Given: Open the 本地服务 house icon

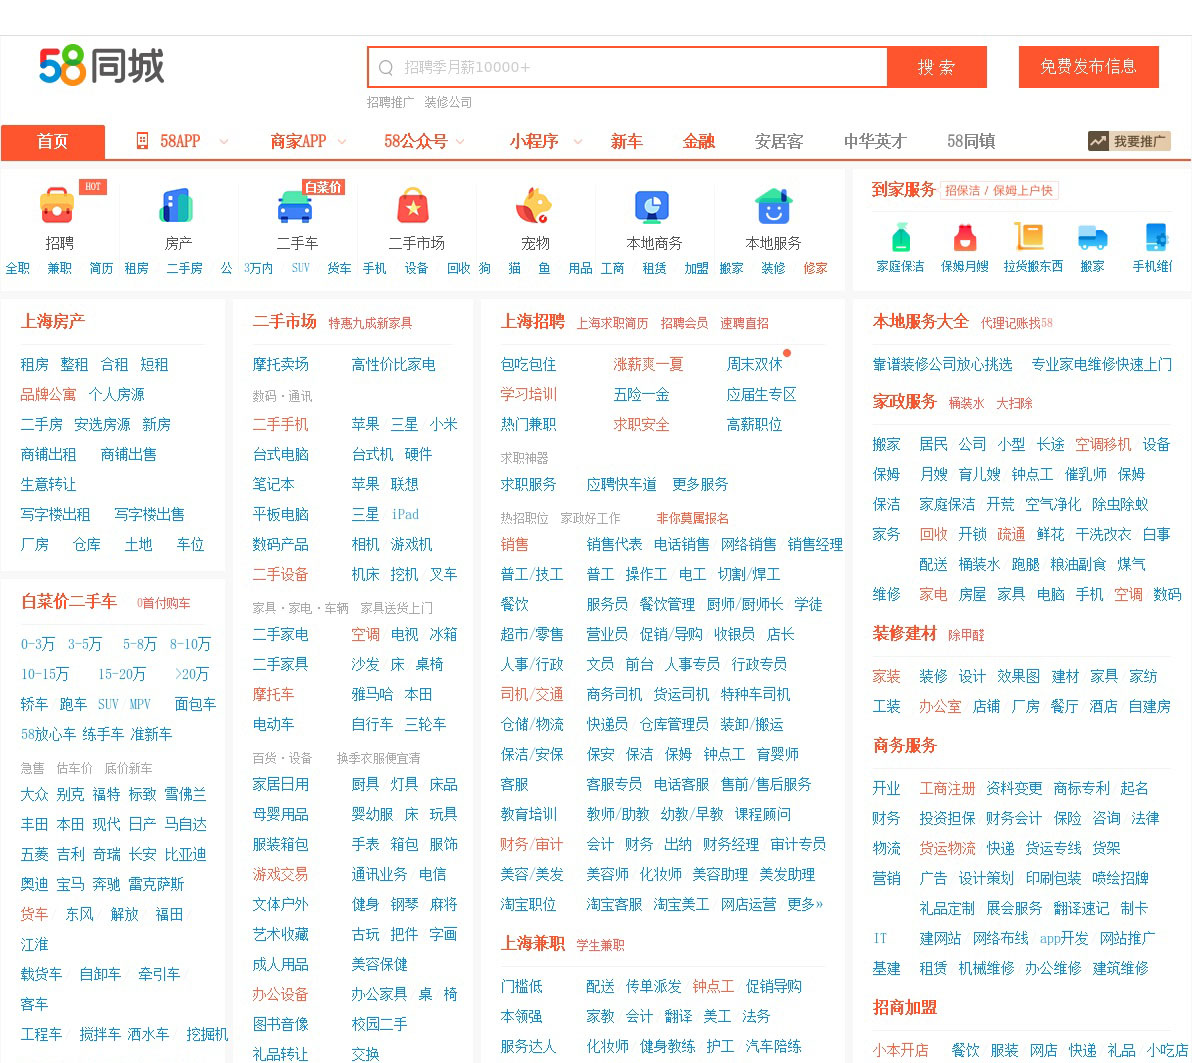Looking at the screenshot, I should (772, 206).
